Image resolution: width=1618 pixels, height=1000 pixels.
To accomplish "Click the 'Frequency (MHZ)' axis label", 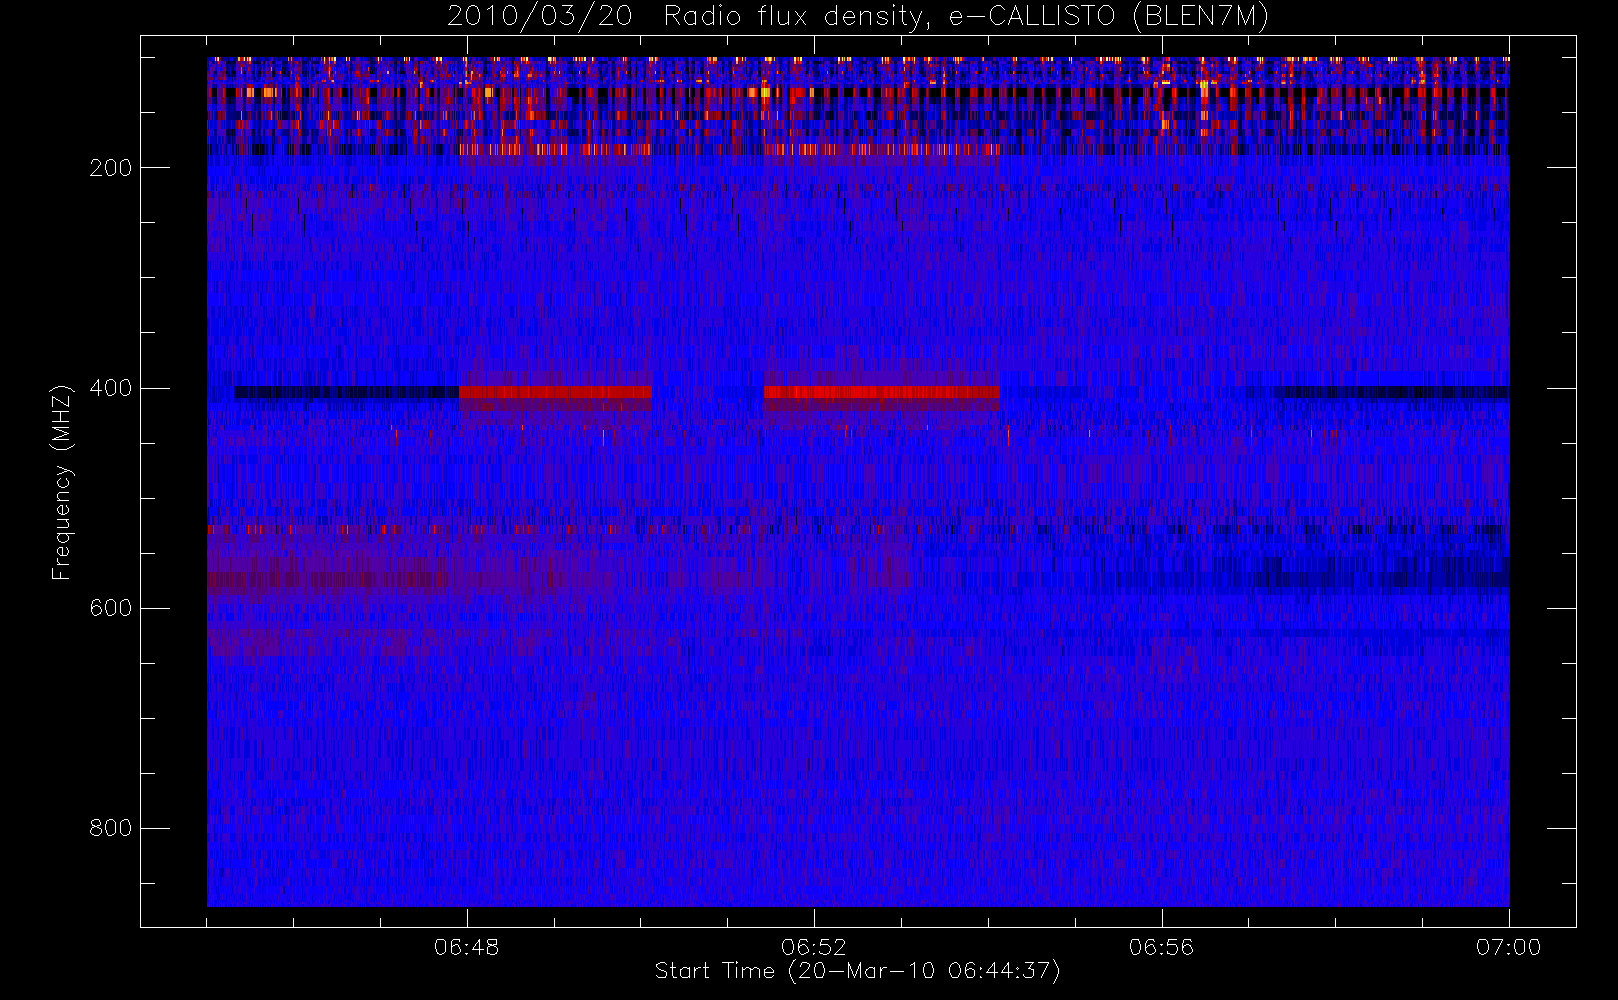I will point(62,481).
